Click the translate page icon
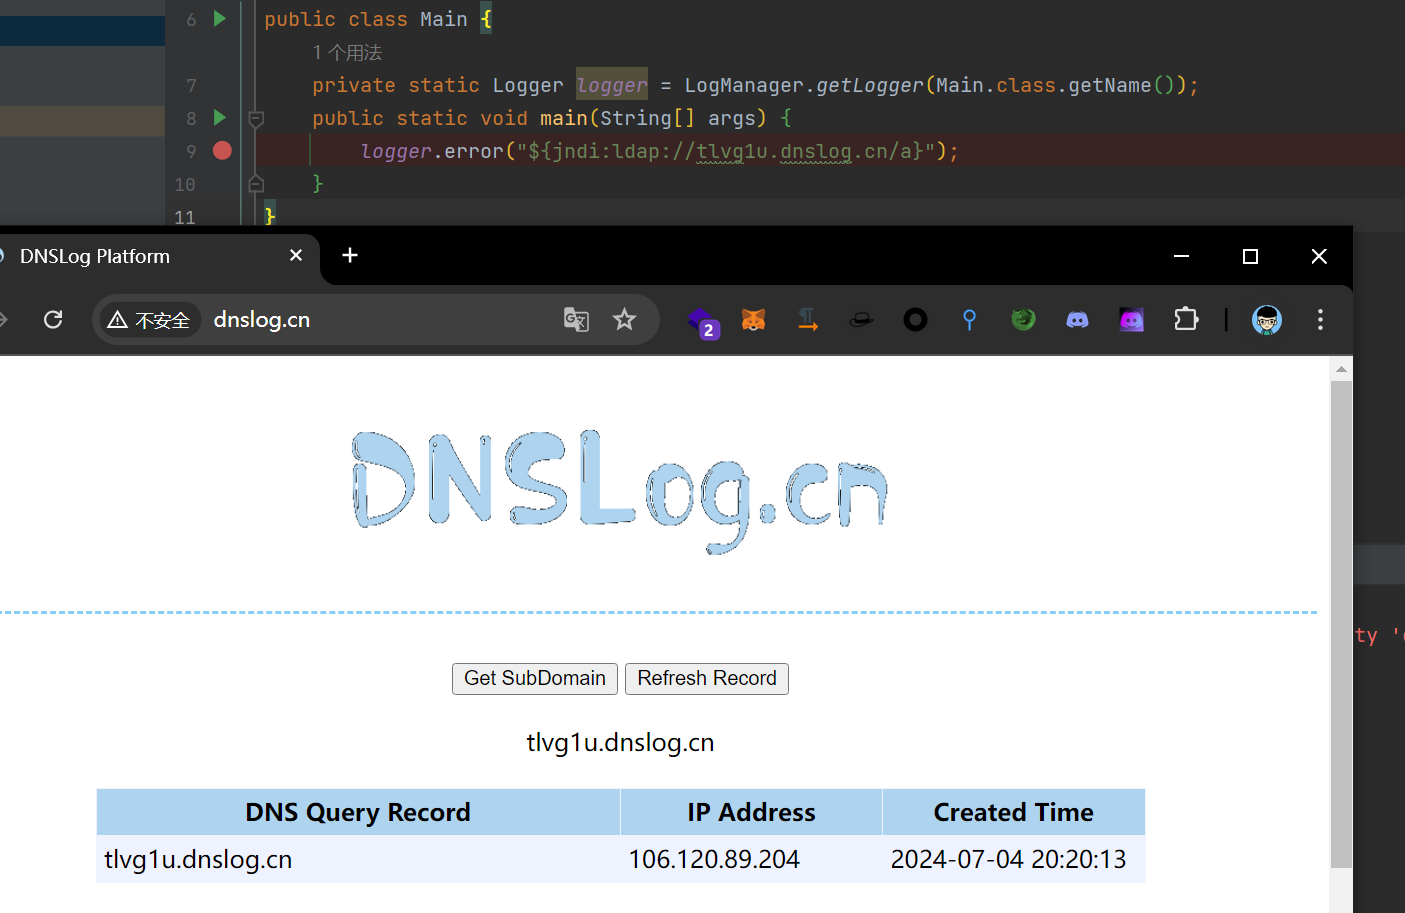 point(576,320)
